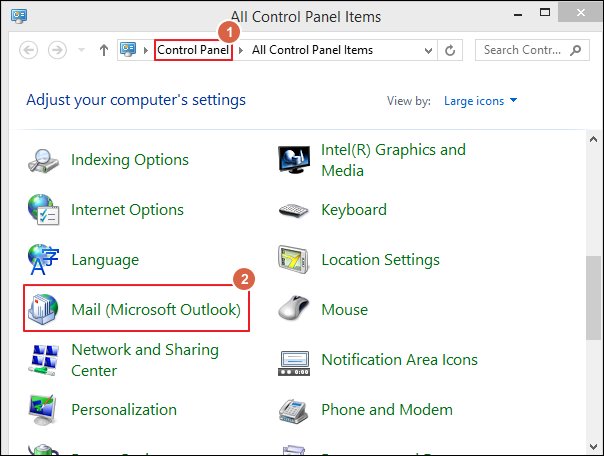Open the Keyboard link

tap(354, 210)
